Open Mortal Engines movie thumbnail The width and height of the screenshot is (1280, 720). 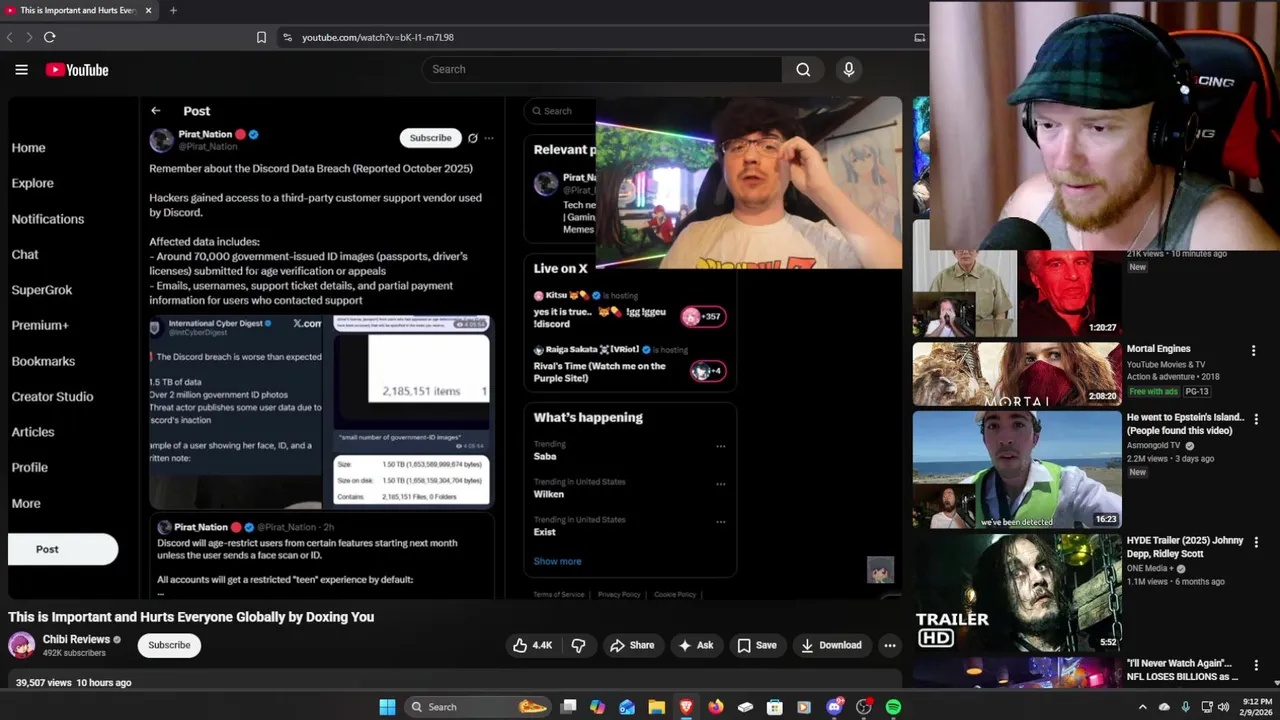1016,374
